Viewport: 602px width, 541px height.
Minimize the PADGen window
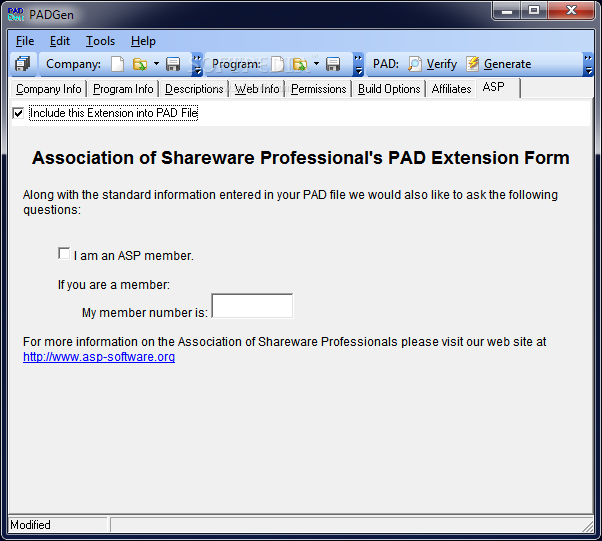[507, 11]
